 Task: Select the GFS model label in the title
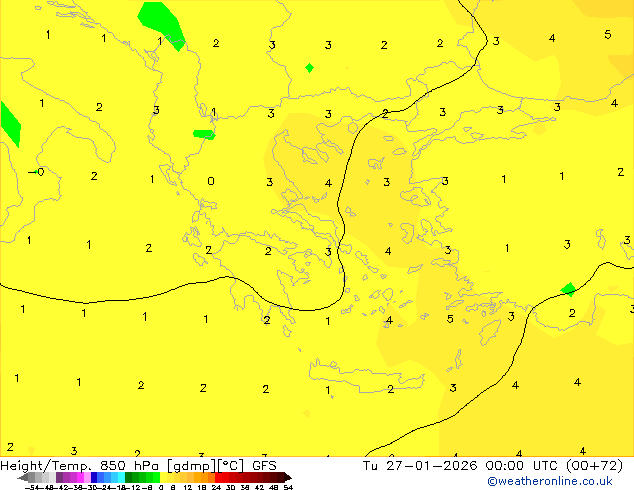(x=264, y=465)
